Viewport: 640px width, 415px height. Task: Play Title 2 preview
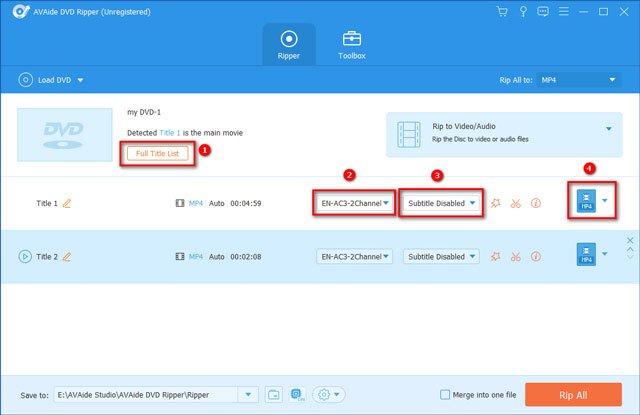coord(25,257)
